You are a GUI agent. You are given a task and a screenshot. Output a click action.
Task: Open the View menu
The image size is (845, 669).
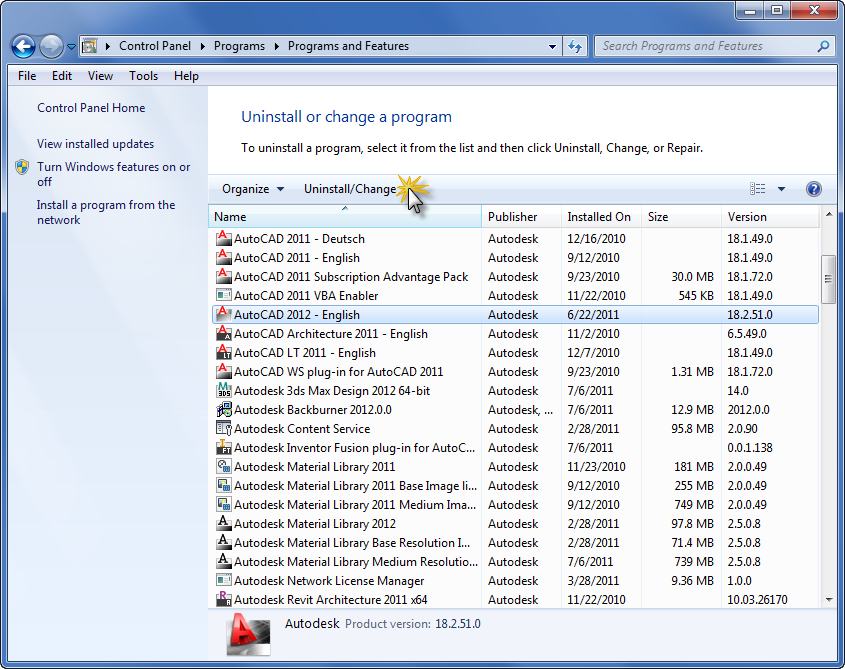100,76
